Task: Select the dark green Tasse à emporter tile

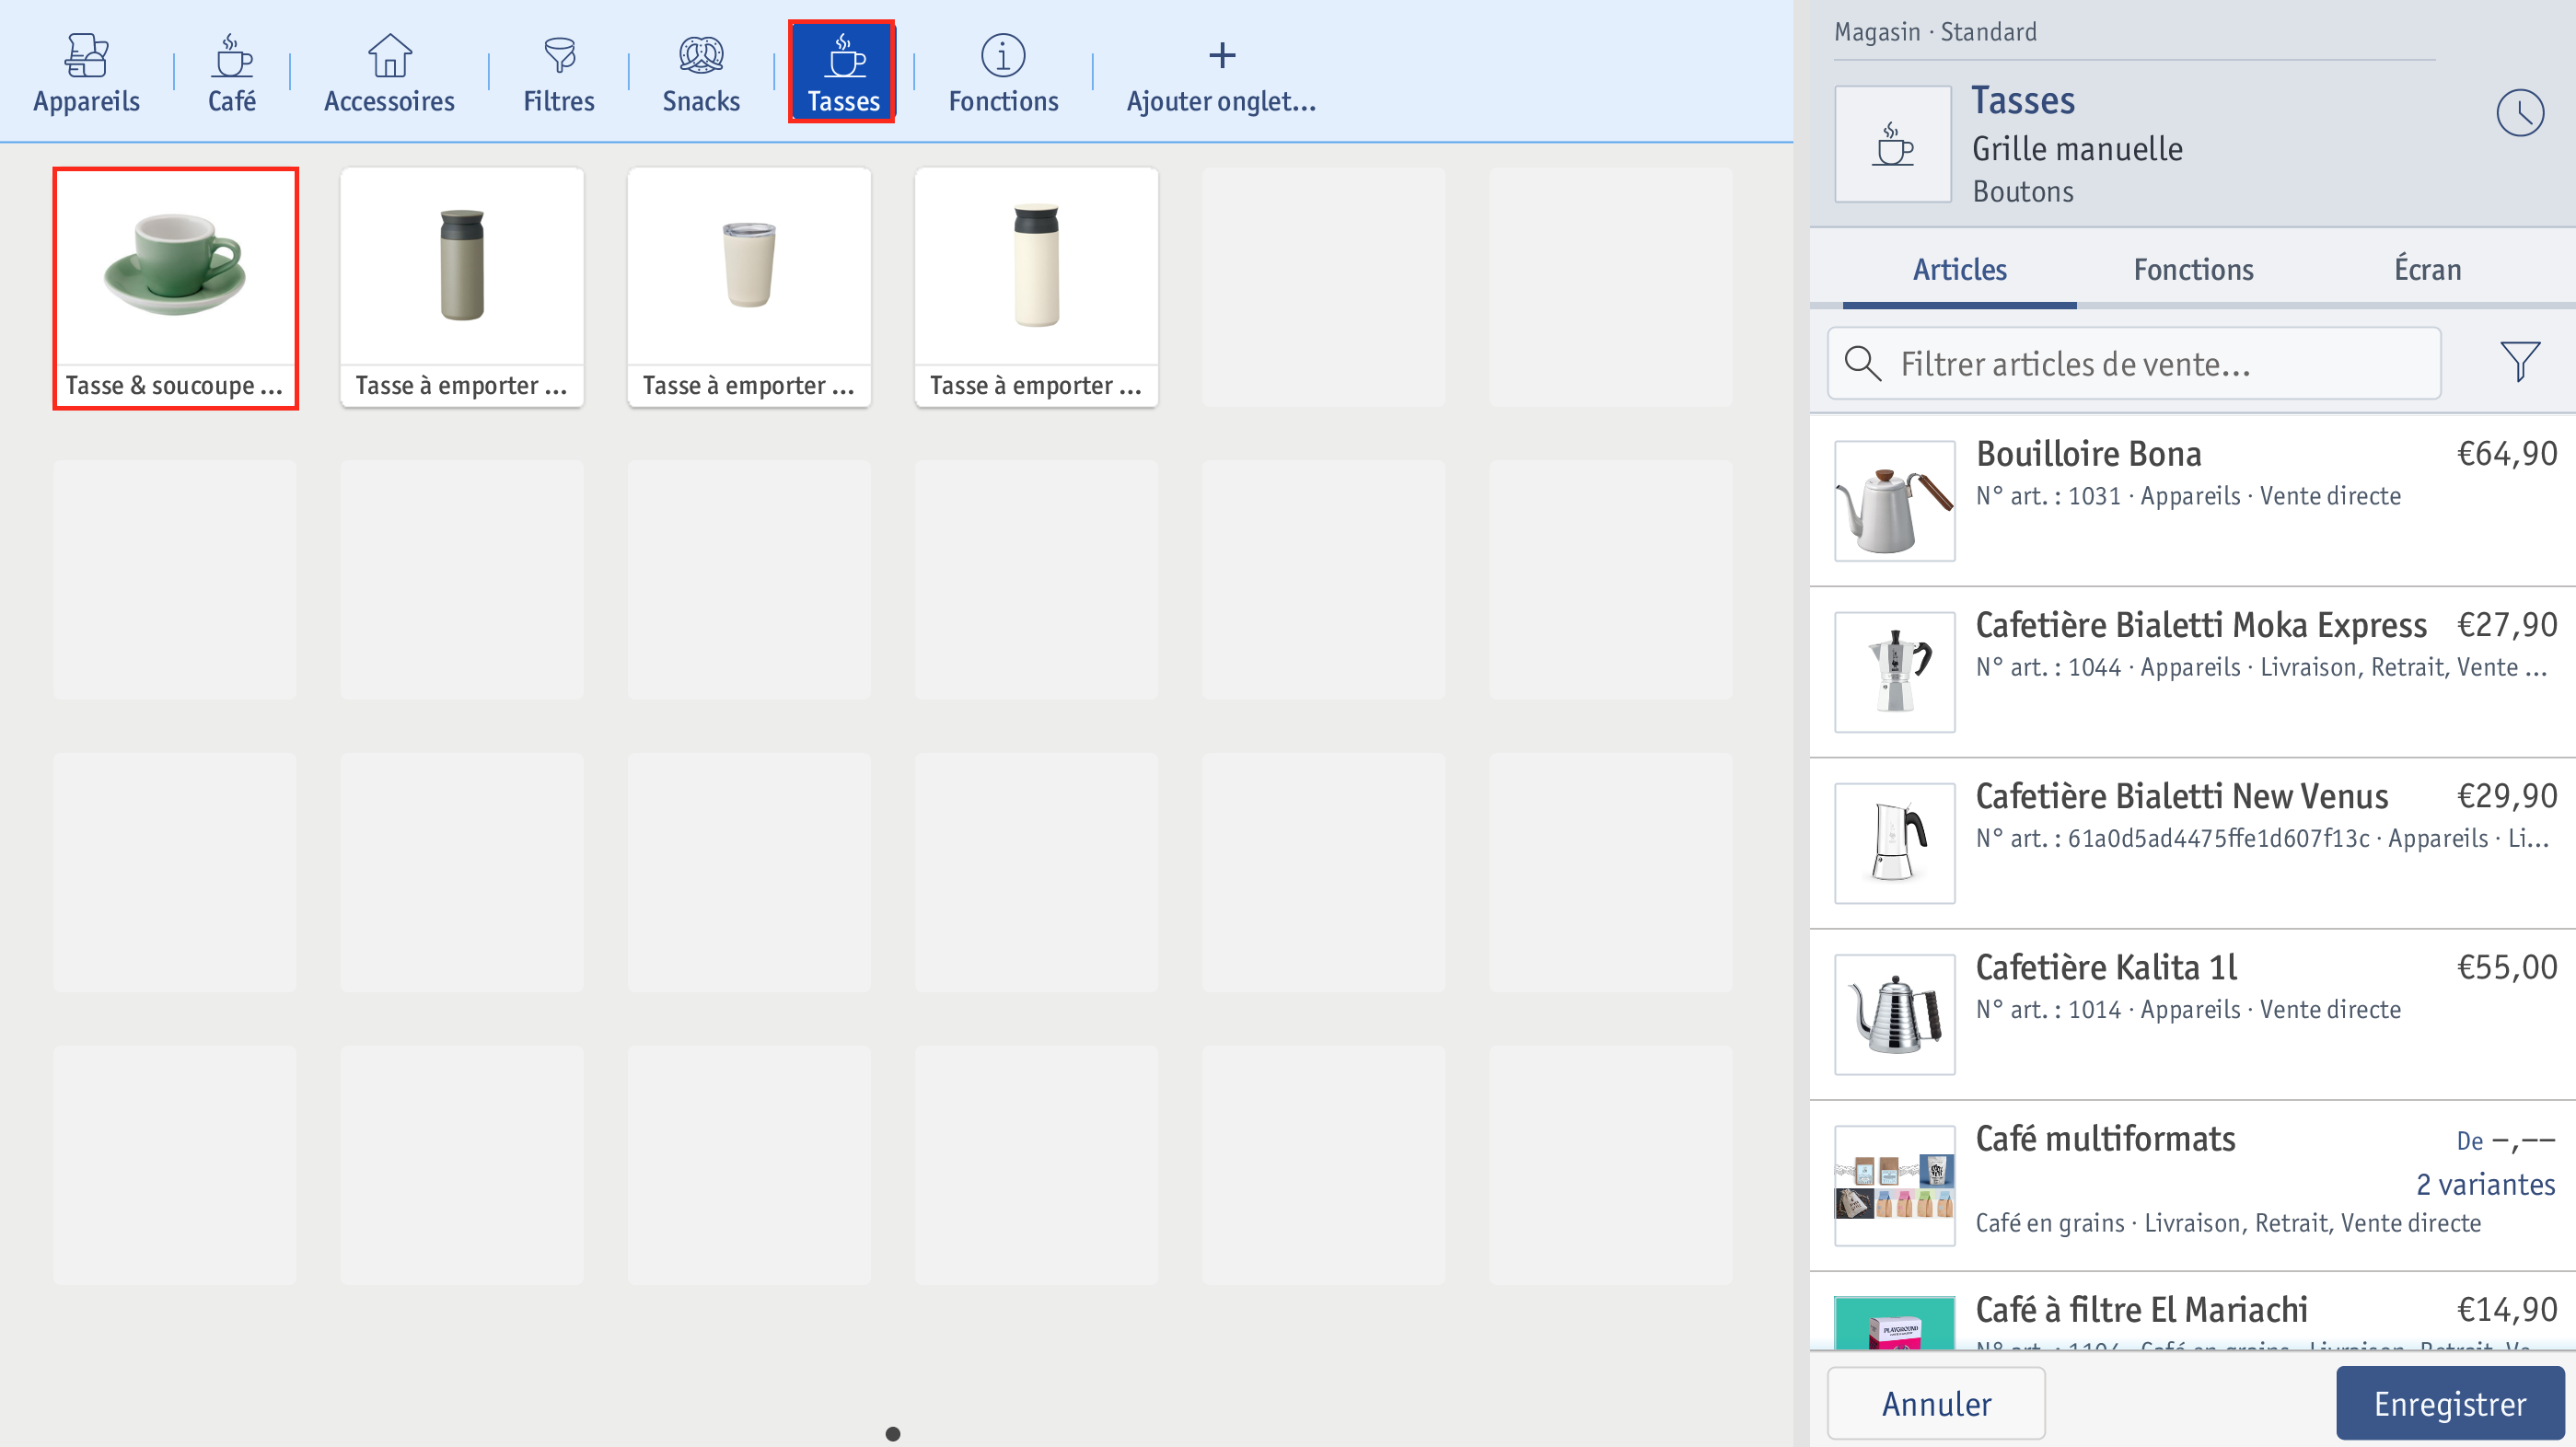Action: click(462, 288)
